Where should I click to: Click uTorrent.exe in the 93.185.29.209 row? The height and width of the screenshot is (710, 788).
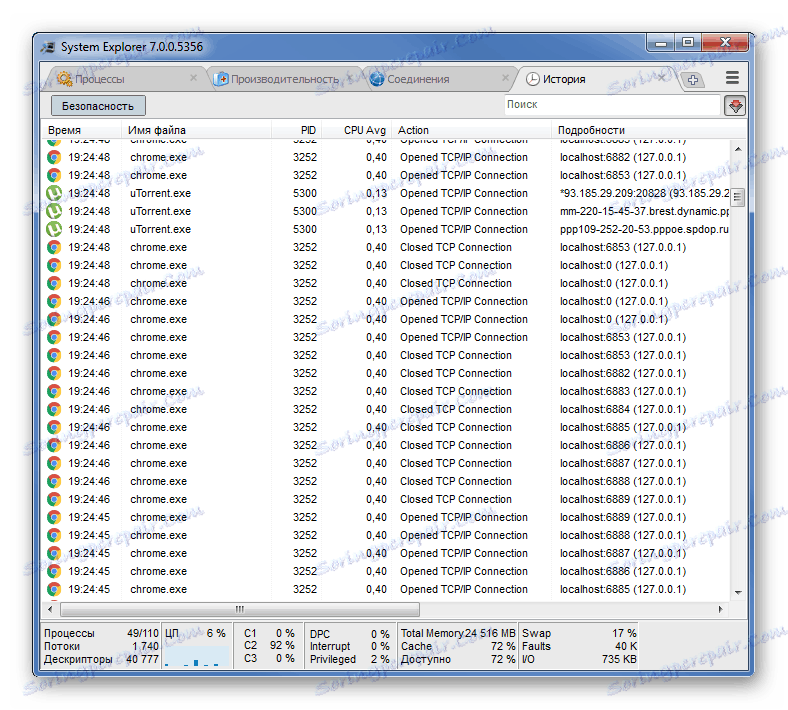pyautogui.click(x=160, y=193)
